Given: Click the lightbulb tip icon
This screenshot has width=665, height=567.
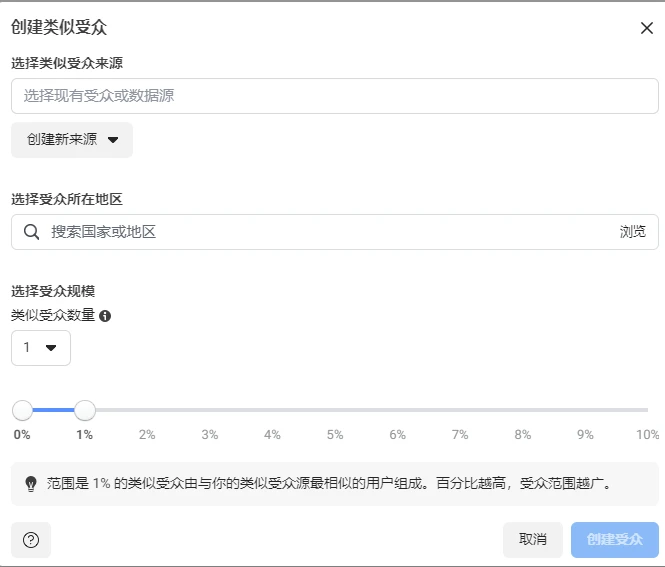Looking at the screenshot, I should coord(31,483).
